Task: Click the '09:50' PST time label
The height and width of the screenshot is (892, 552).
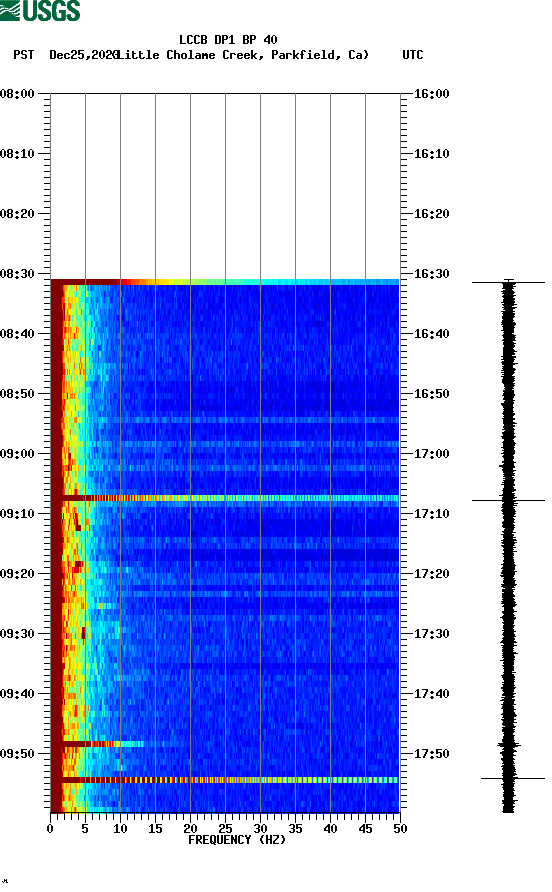Action: 18,754
